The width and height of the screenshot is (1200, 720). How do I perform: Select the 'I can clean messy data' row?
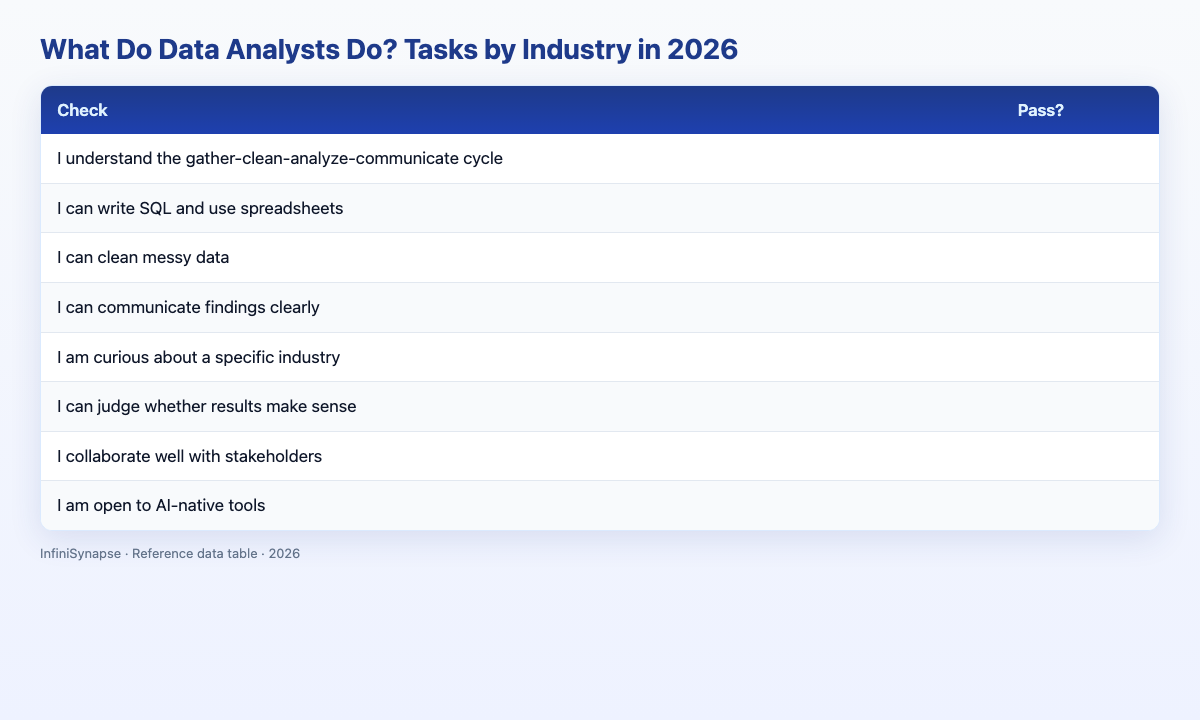click(x=600, y=258)
